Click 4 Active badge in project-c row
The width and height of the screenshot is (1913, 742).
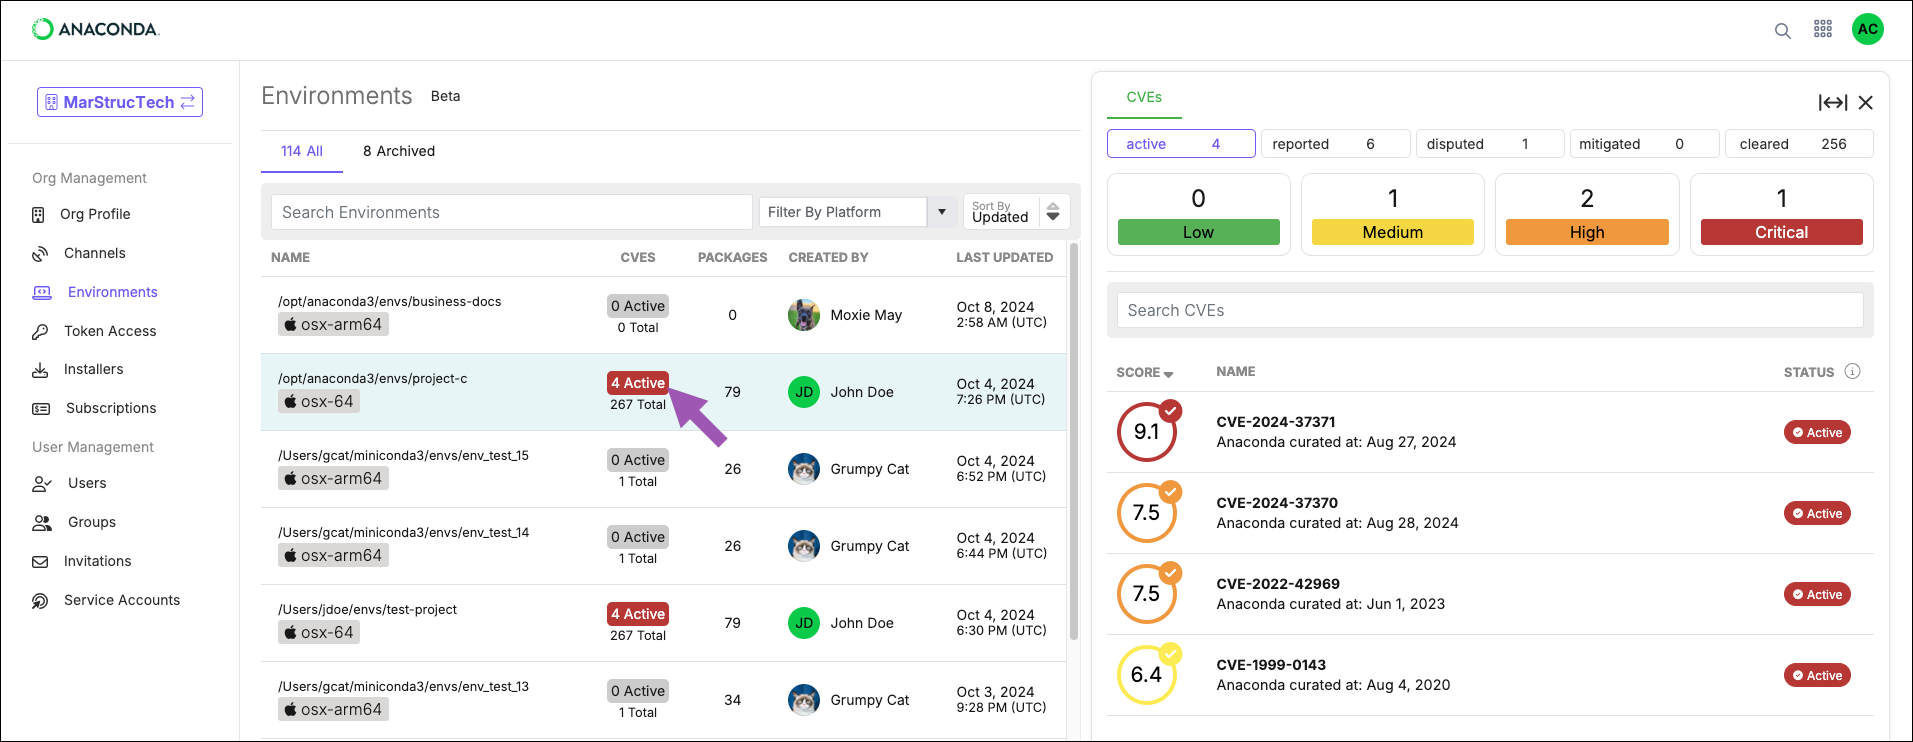638,383
